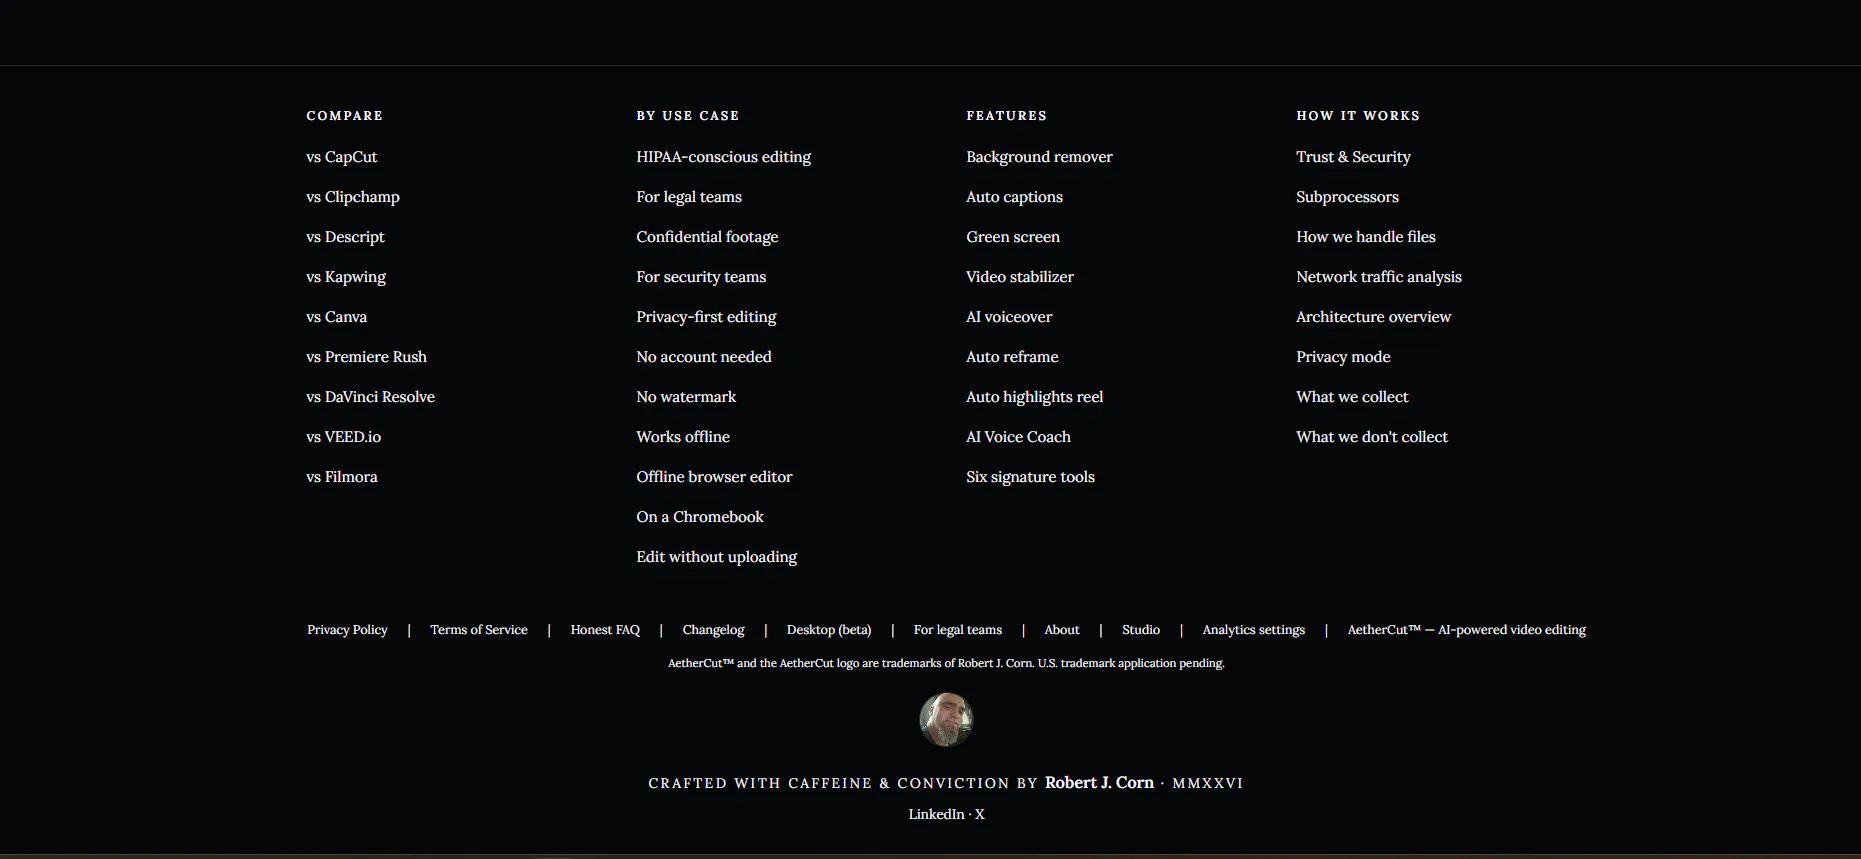Click the author's circular portrait photo
The image size is (1861, 859).
[946, 719]
